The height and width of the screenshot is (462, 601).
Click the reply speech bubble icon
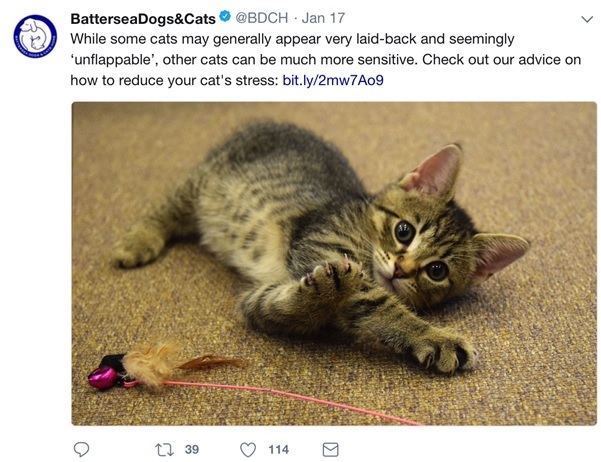point(81,449)
